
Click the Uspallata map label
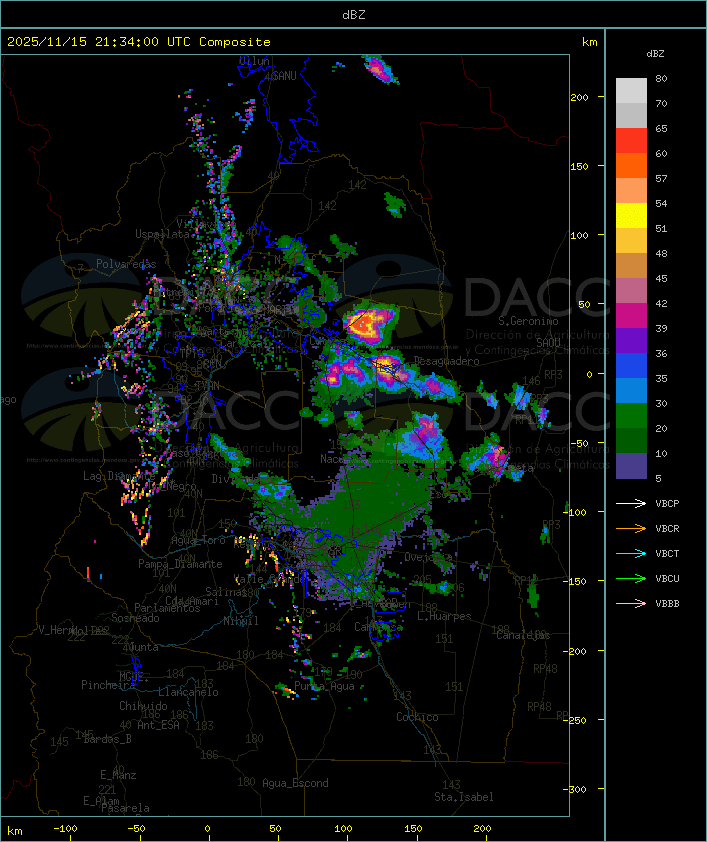click(162, 234)
